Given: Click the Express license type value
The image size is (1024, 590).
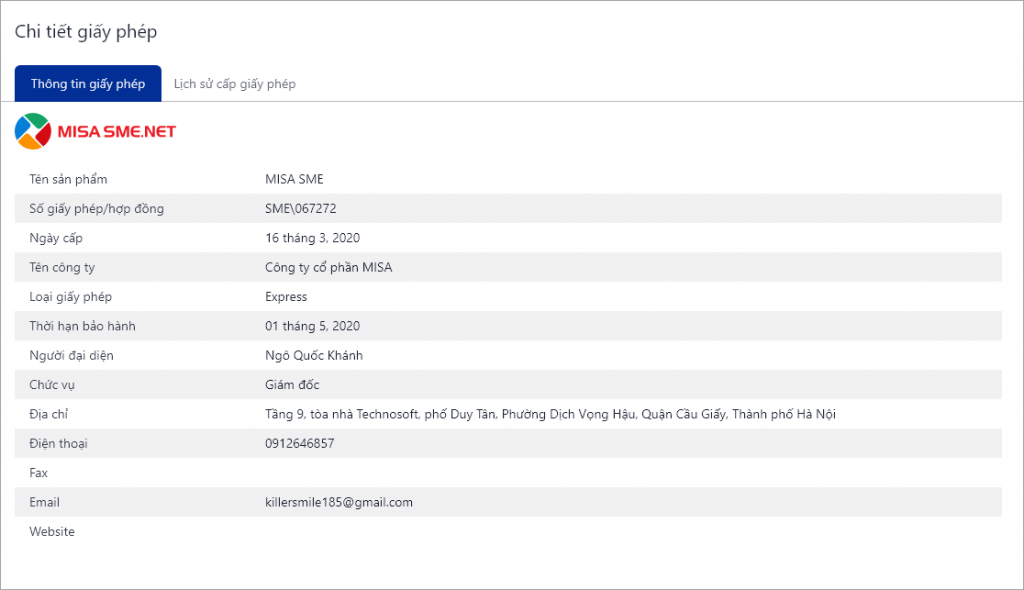Looking at the screenshot, I should point(286,297).
